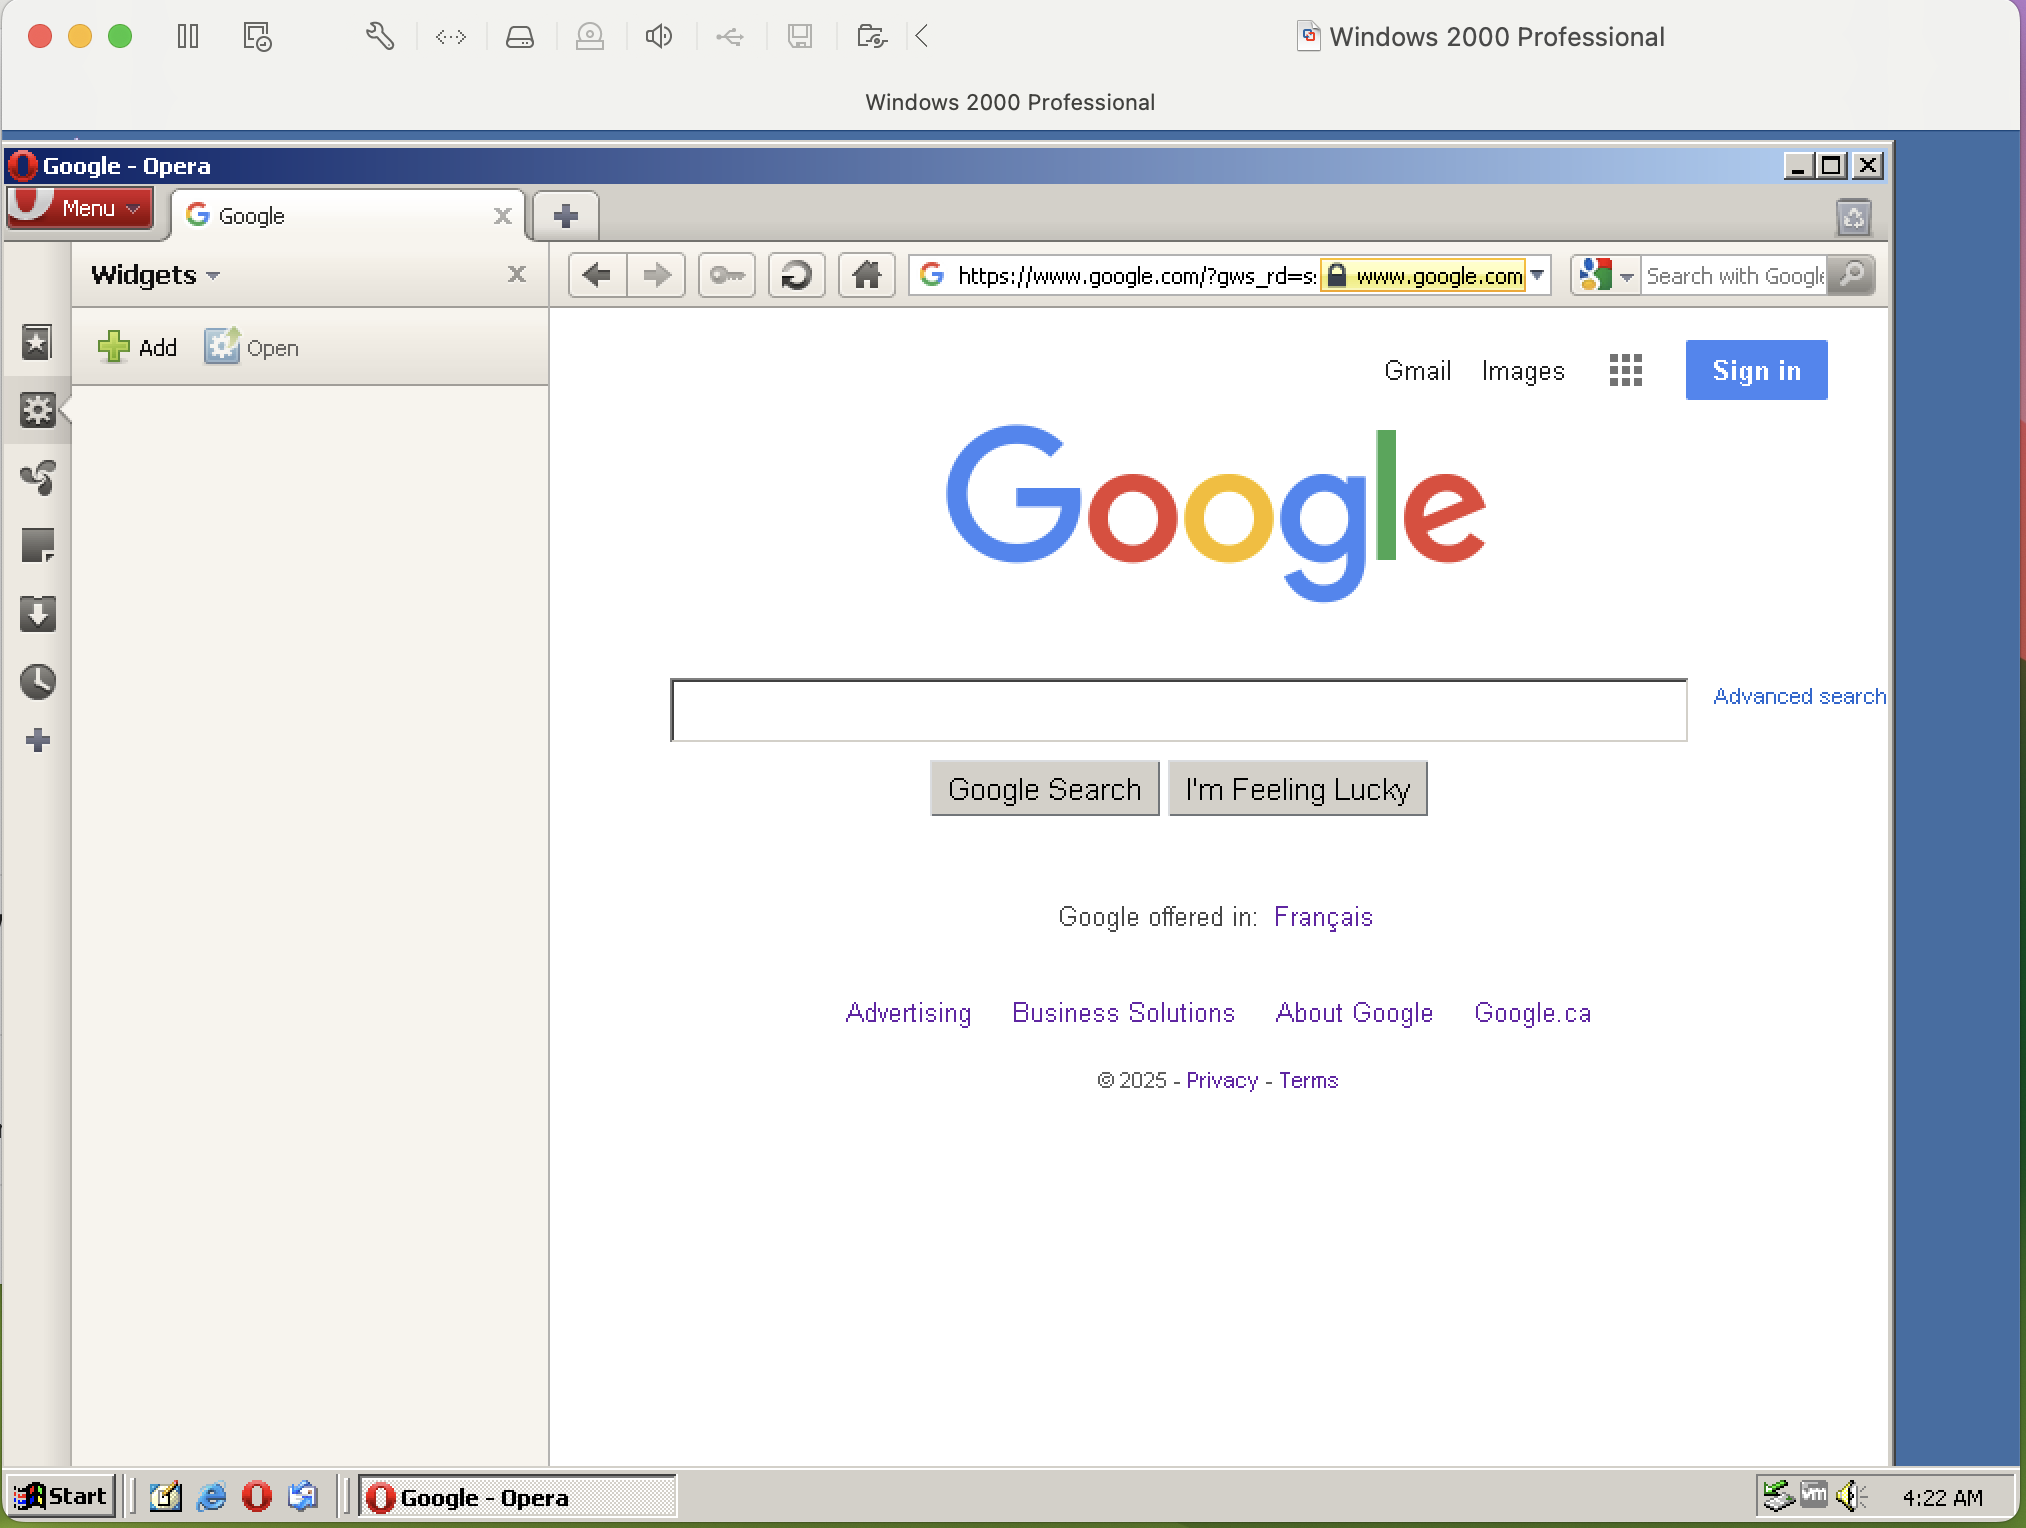Open the Downloads panel icon
Viewport: 2026px width, 1528px height.
[x=37, y=614]
